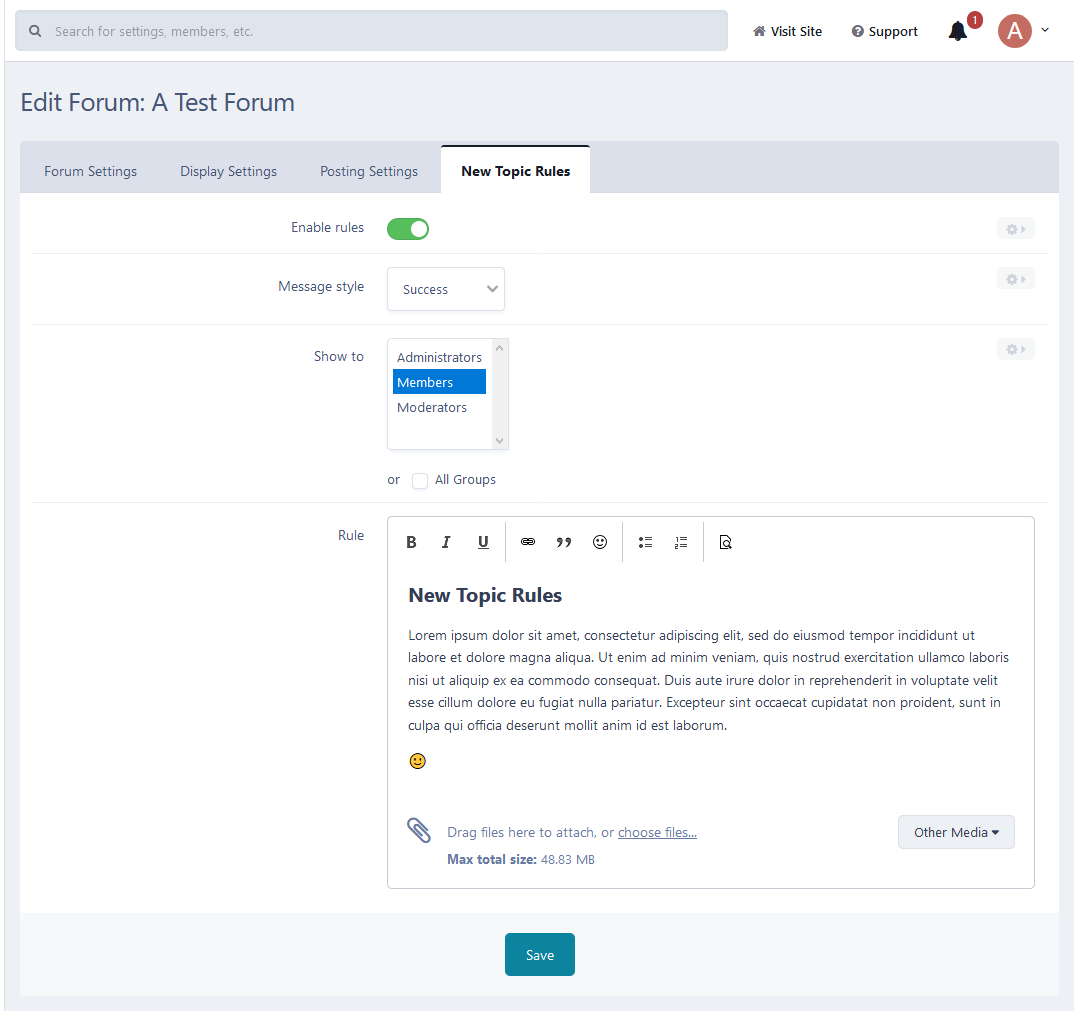Click the notifications bell icon
Screen dimensions: 1074x1011
coord(957,31)
